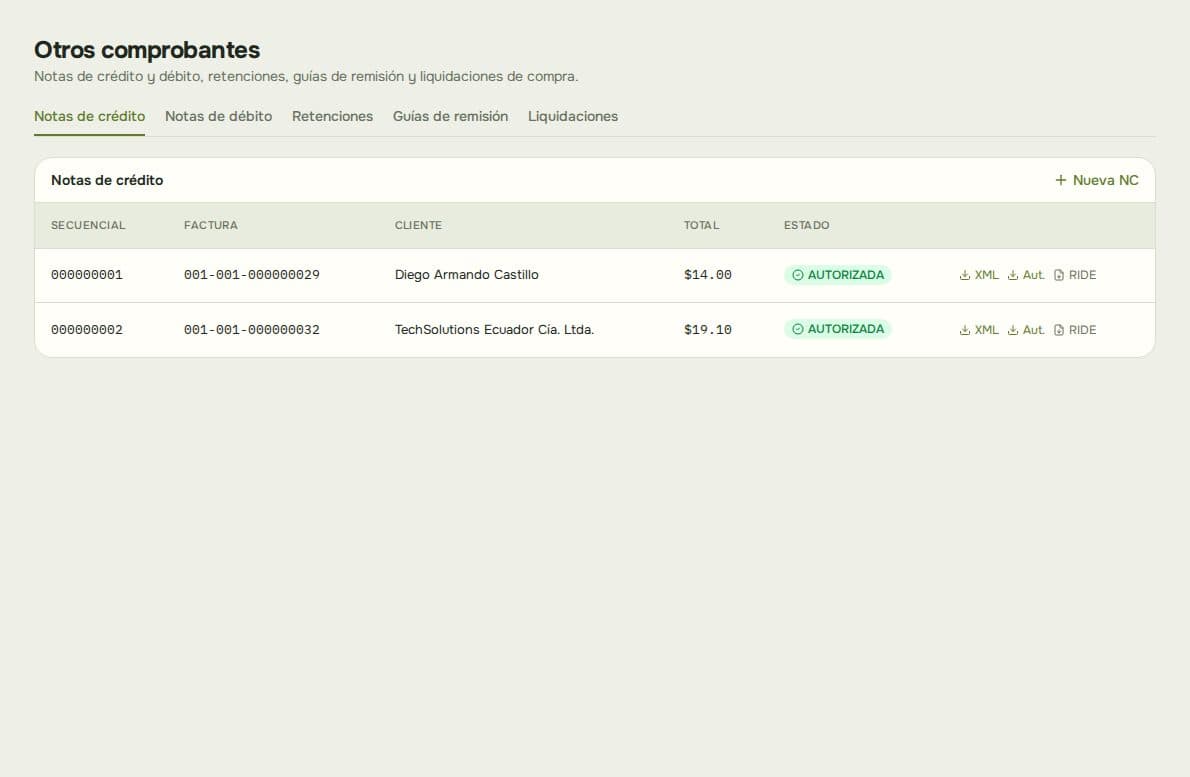Click factura 001-001-000000032

[x=252, y=329]
